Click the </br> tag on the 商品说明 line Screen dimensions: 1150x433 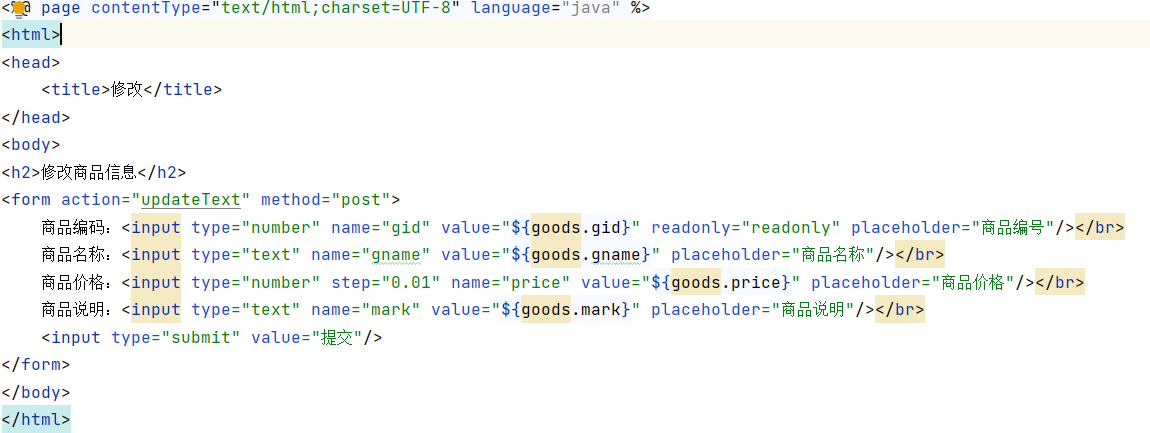(x=900, y=310)
